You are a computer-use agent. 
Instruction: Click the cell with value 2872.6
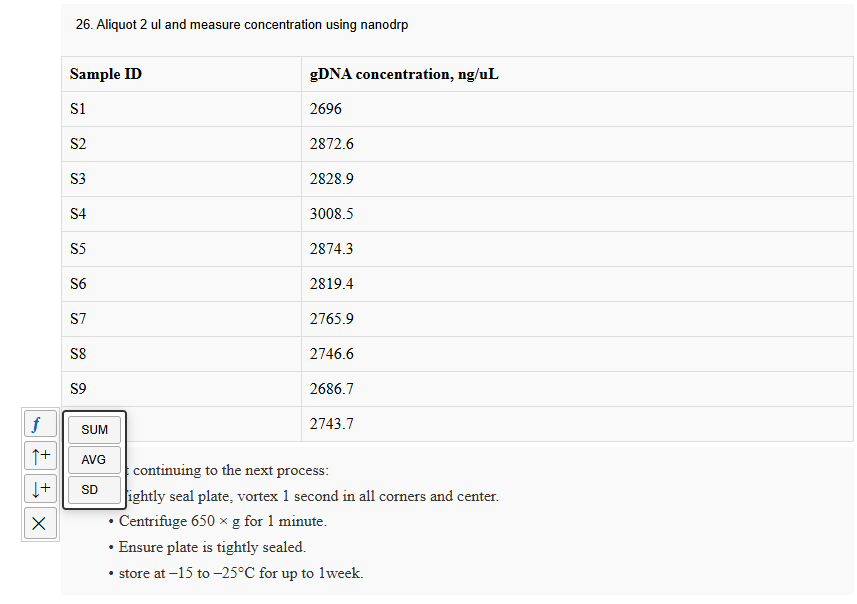click(332, 144)
